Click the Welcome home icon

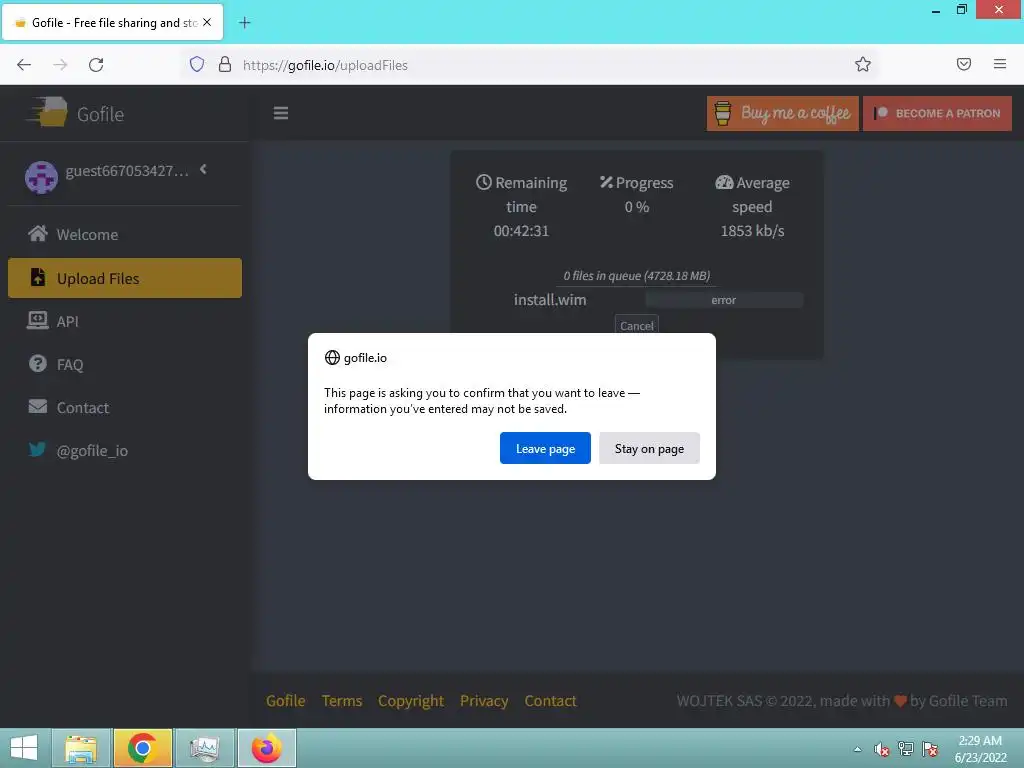click(x=38, y=233)
